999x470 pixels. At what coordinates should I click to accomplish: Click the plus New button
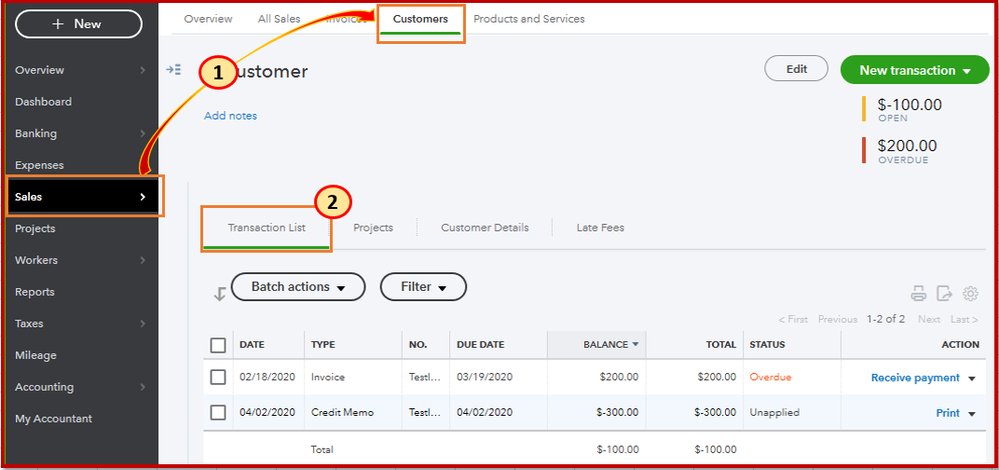point(78,24)
